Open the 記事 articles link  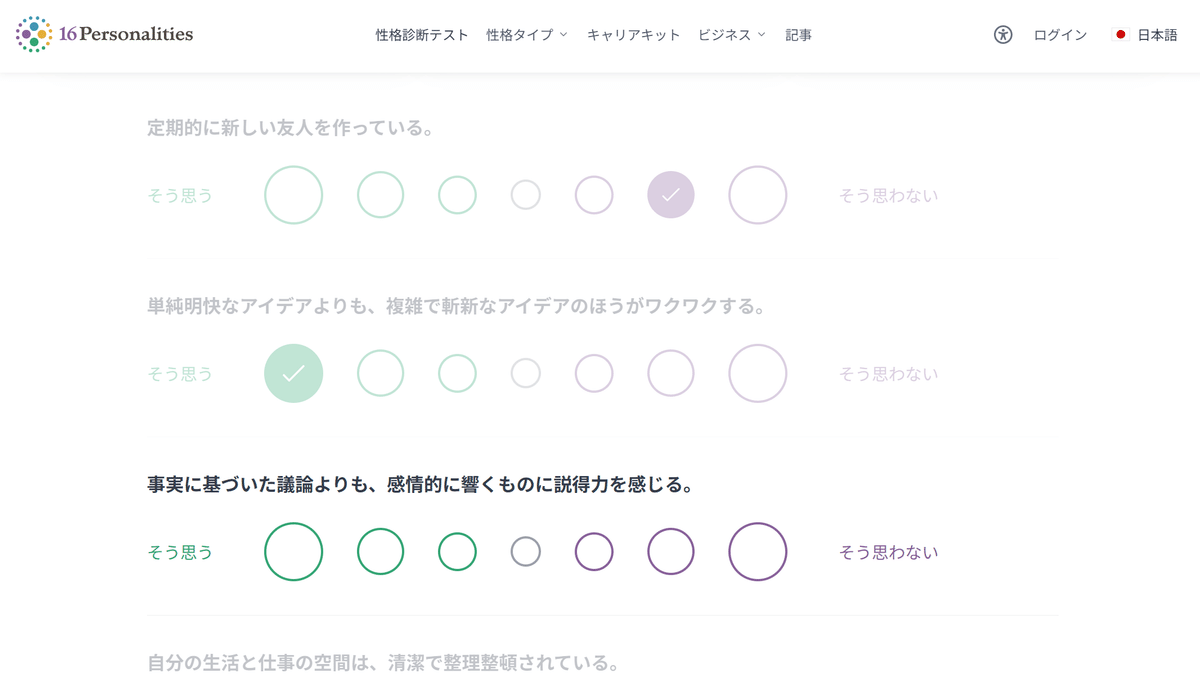798,35
